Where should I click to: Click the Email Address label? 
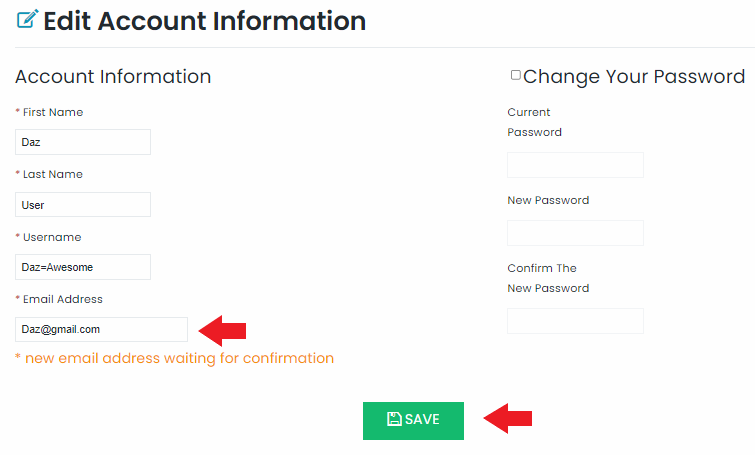tap(63, 299)
